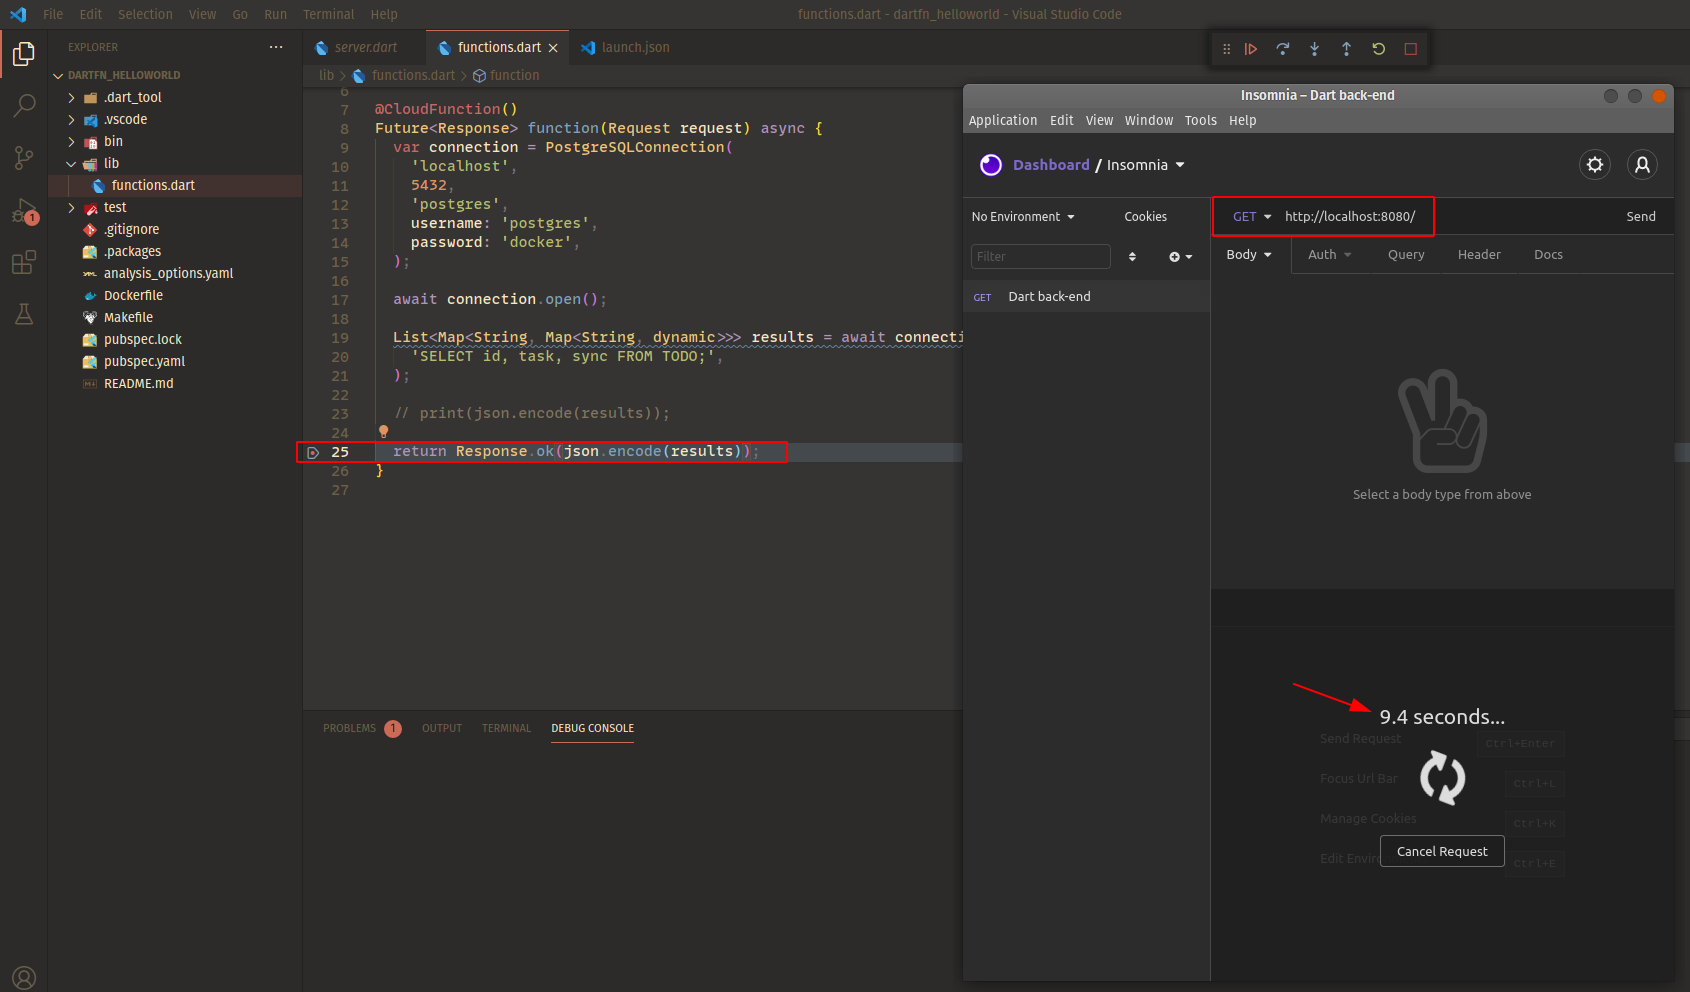Open pubspec.yaml in explorer
The image size is (1690, 992).
(x=144, y=361)
